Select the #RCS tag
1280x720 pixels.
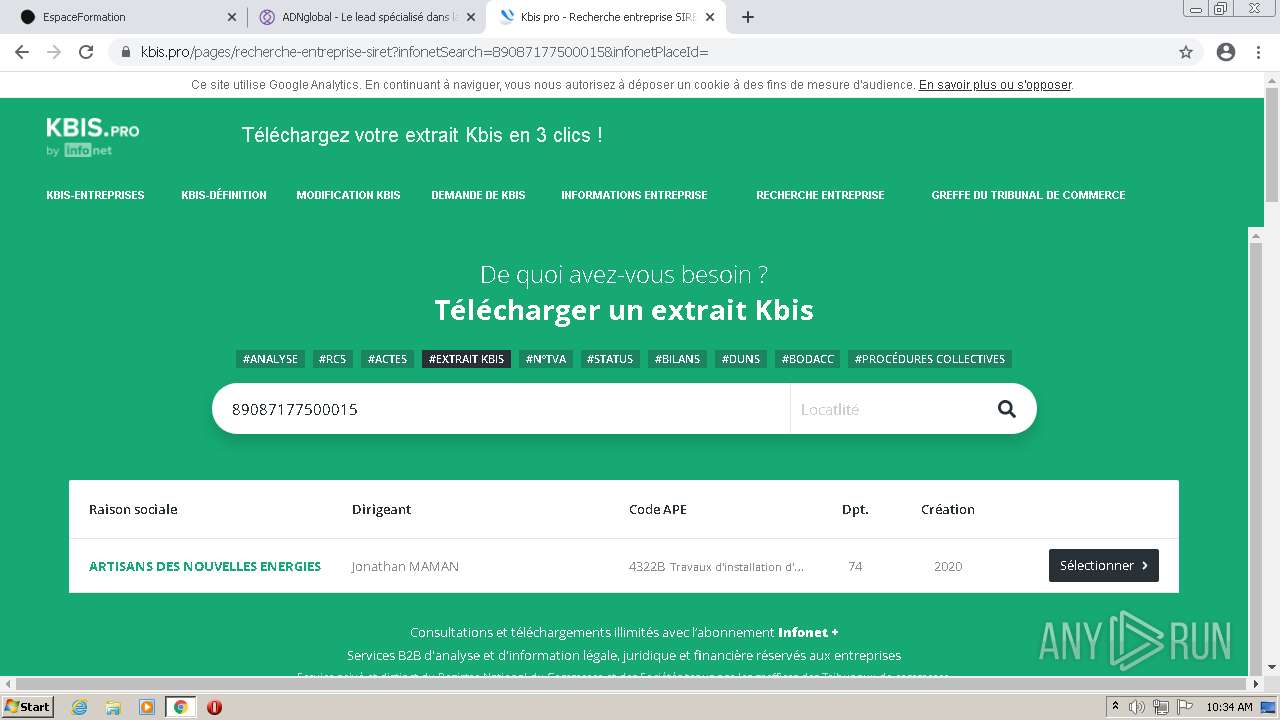[x=332, y=359]
